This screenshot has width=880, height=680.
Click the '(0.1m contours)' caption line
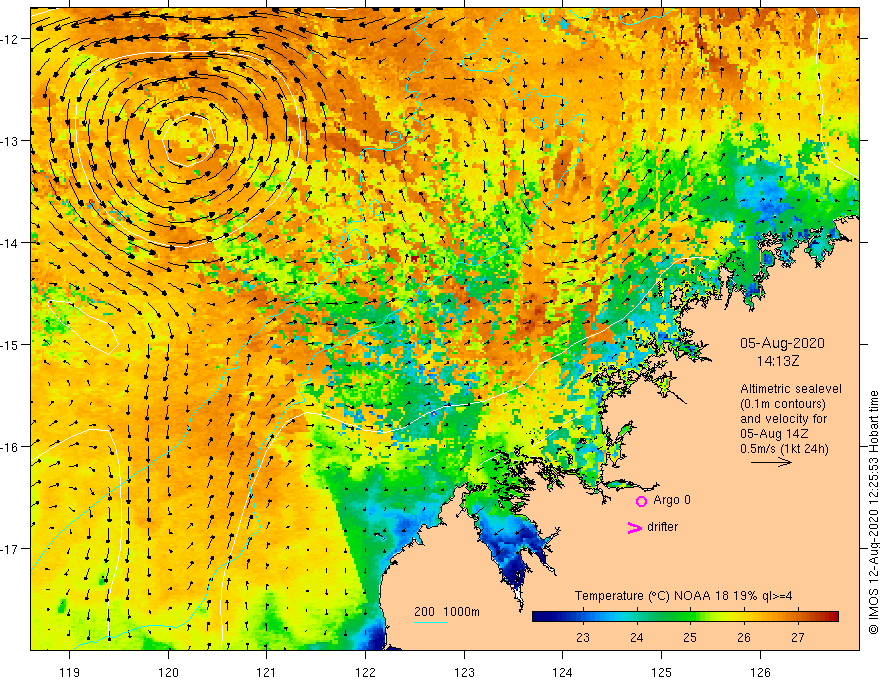tap(783, 404)
